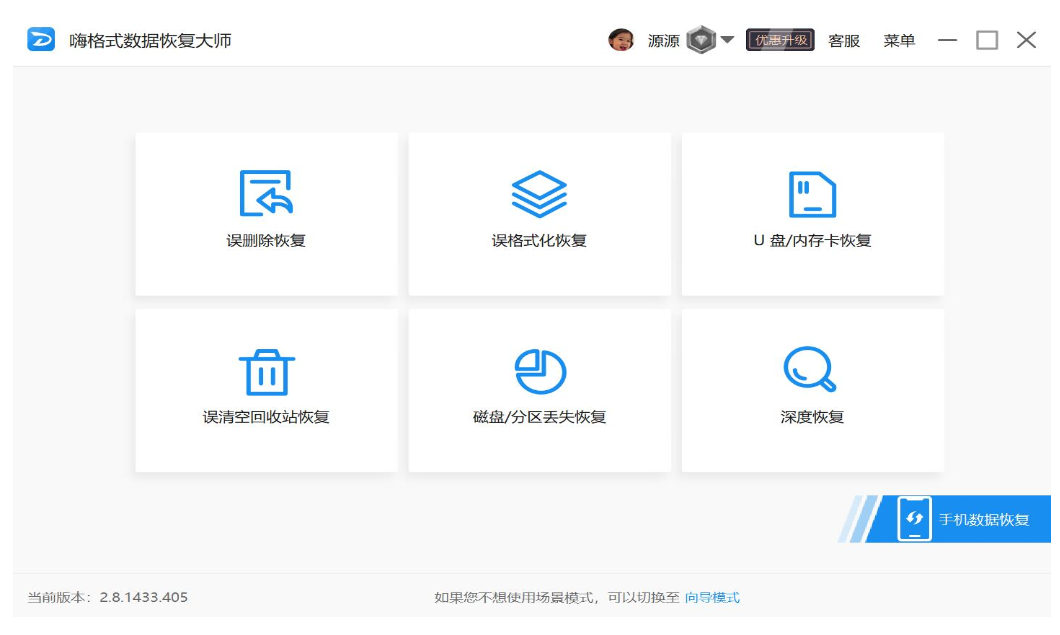Click the gray diamond membership badge
Screen dimensions: 1060x635
(701, 40)
